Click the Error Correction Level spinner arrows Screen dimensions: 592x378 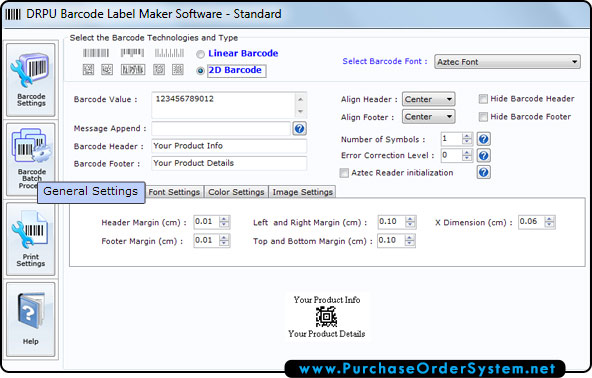tap(467, 155)
